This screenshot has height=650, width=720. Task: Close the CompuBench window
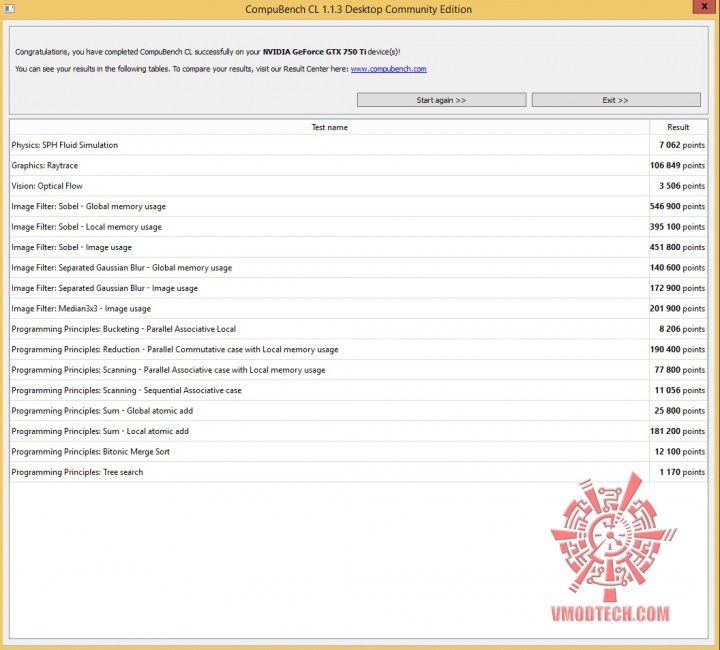click(705, 6)
